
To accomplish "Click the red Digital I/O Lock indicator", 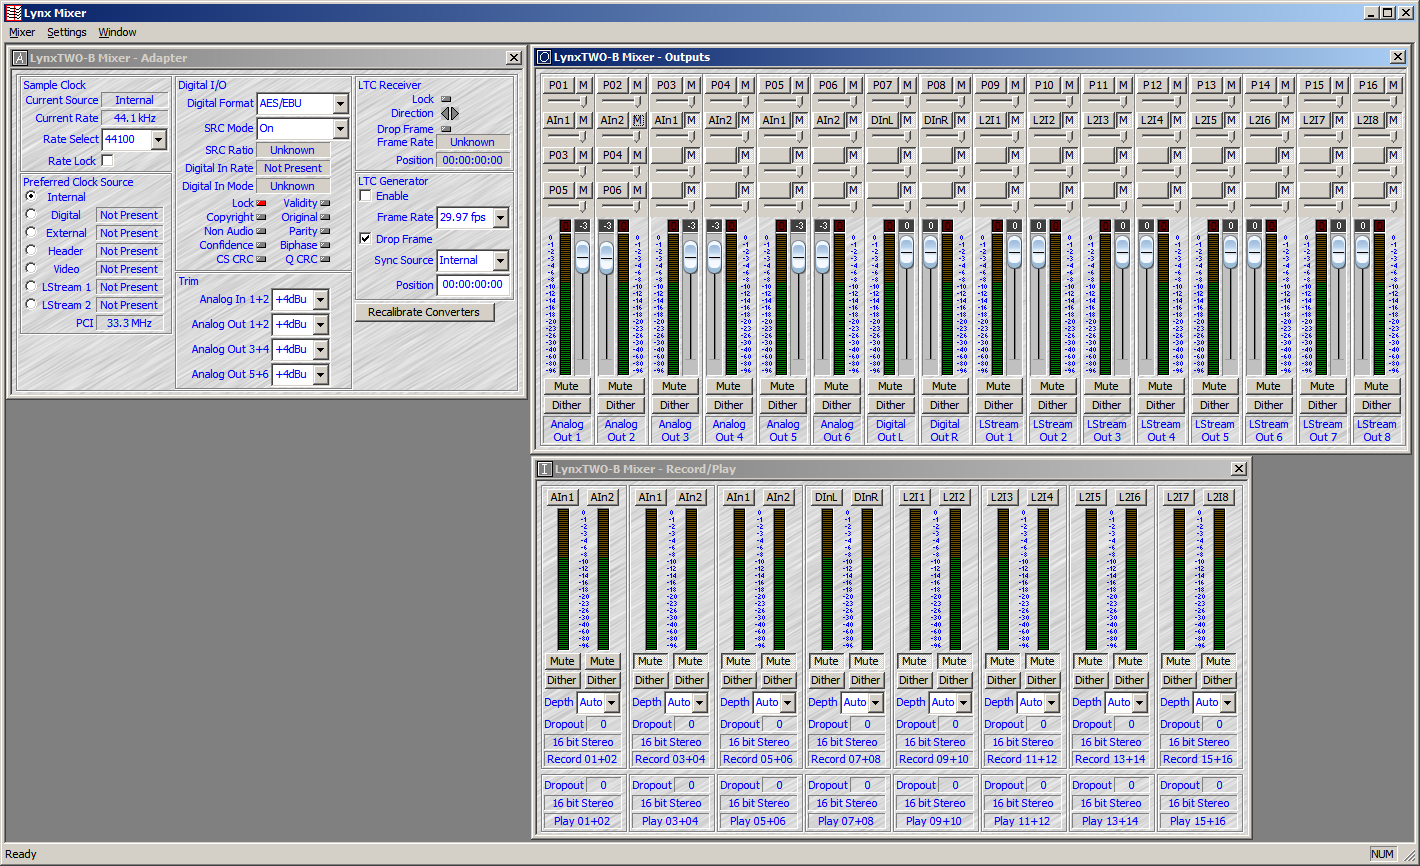I will pos(262,204).
